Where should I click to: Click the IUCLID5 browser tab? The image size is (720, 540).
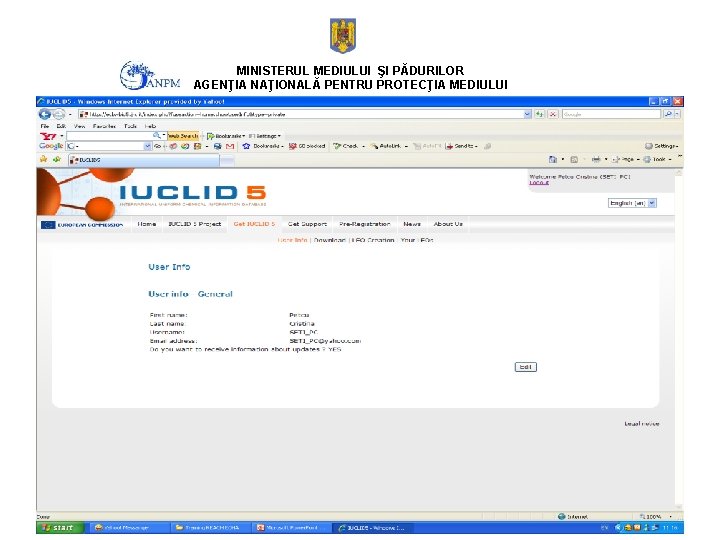[x=144, y=160]
